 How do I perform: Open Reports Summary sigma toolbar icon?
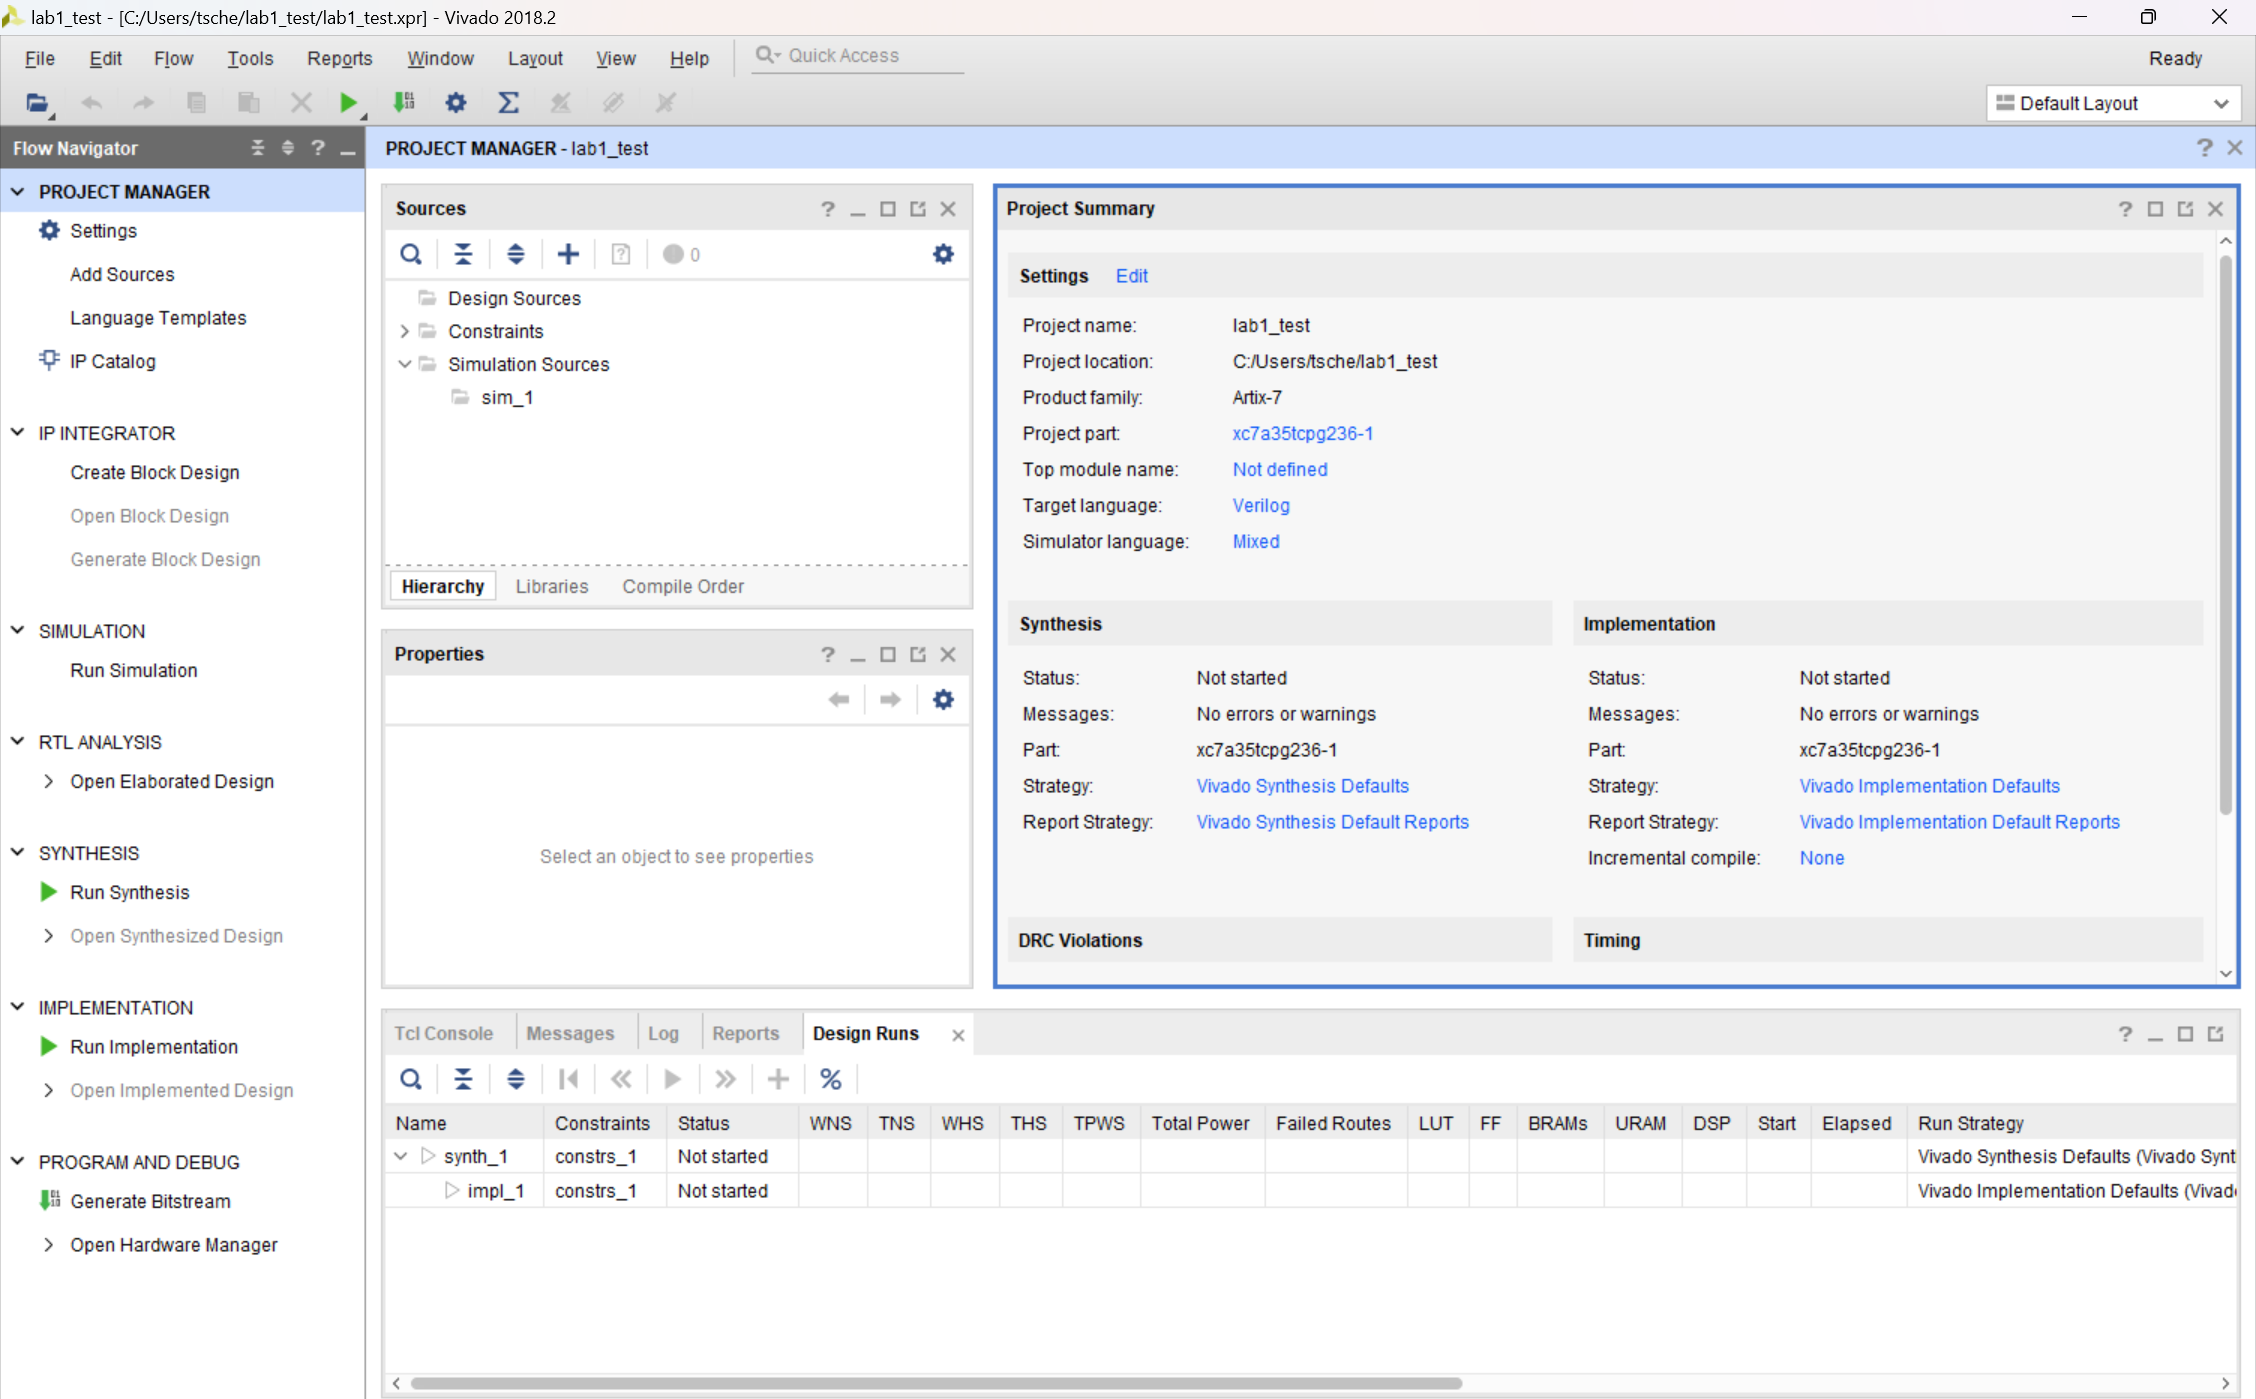pos(508,102)
